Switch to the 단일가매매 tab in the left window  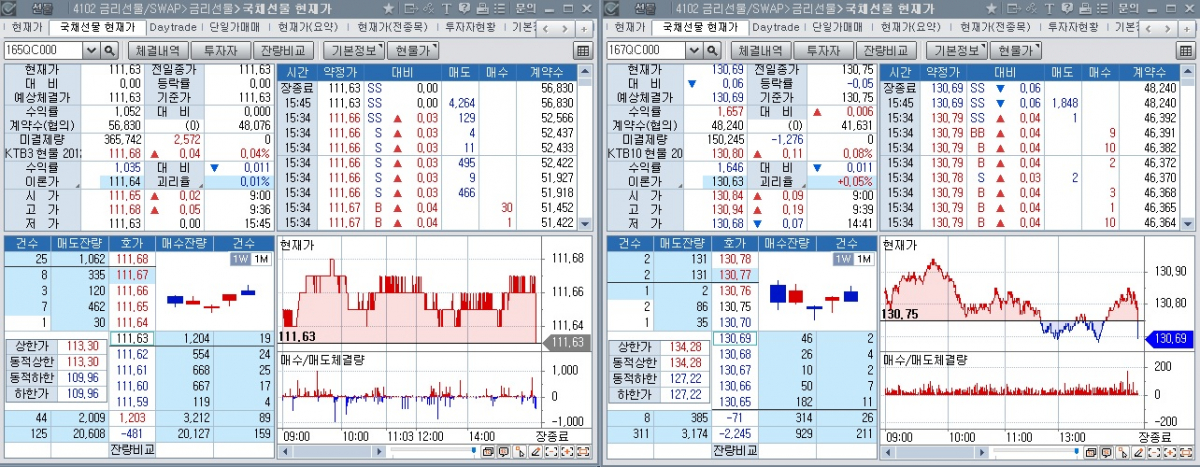[x=237, y=27]
